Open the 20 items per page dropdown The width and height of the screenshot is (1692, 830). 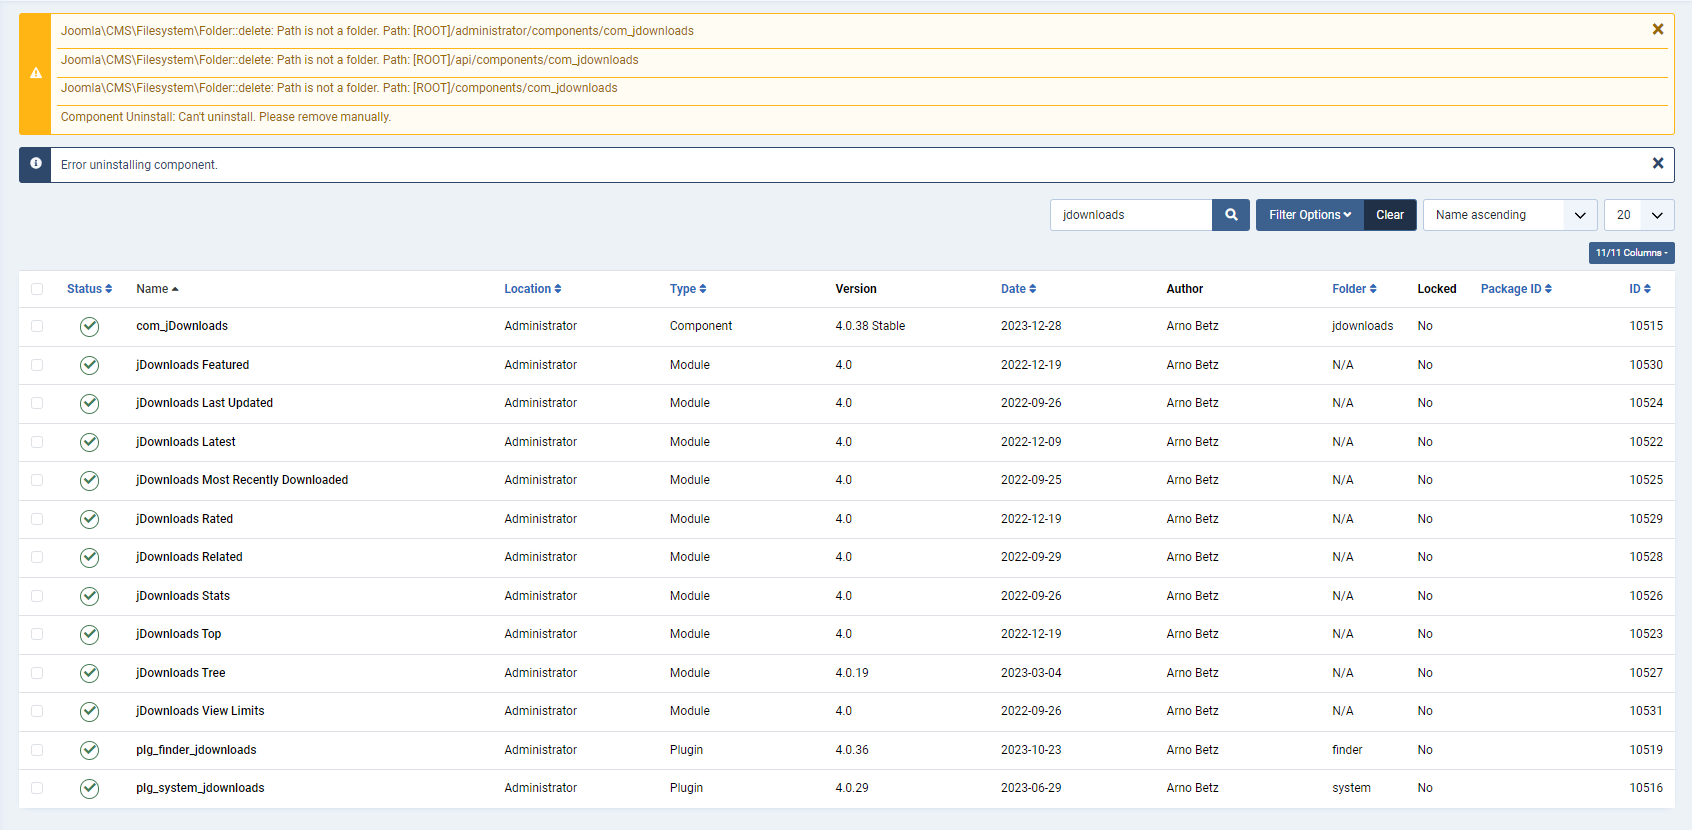pos(1639,215)
